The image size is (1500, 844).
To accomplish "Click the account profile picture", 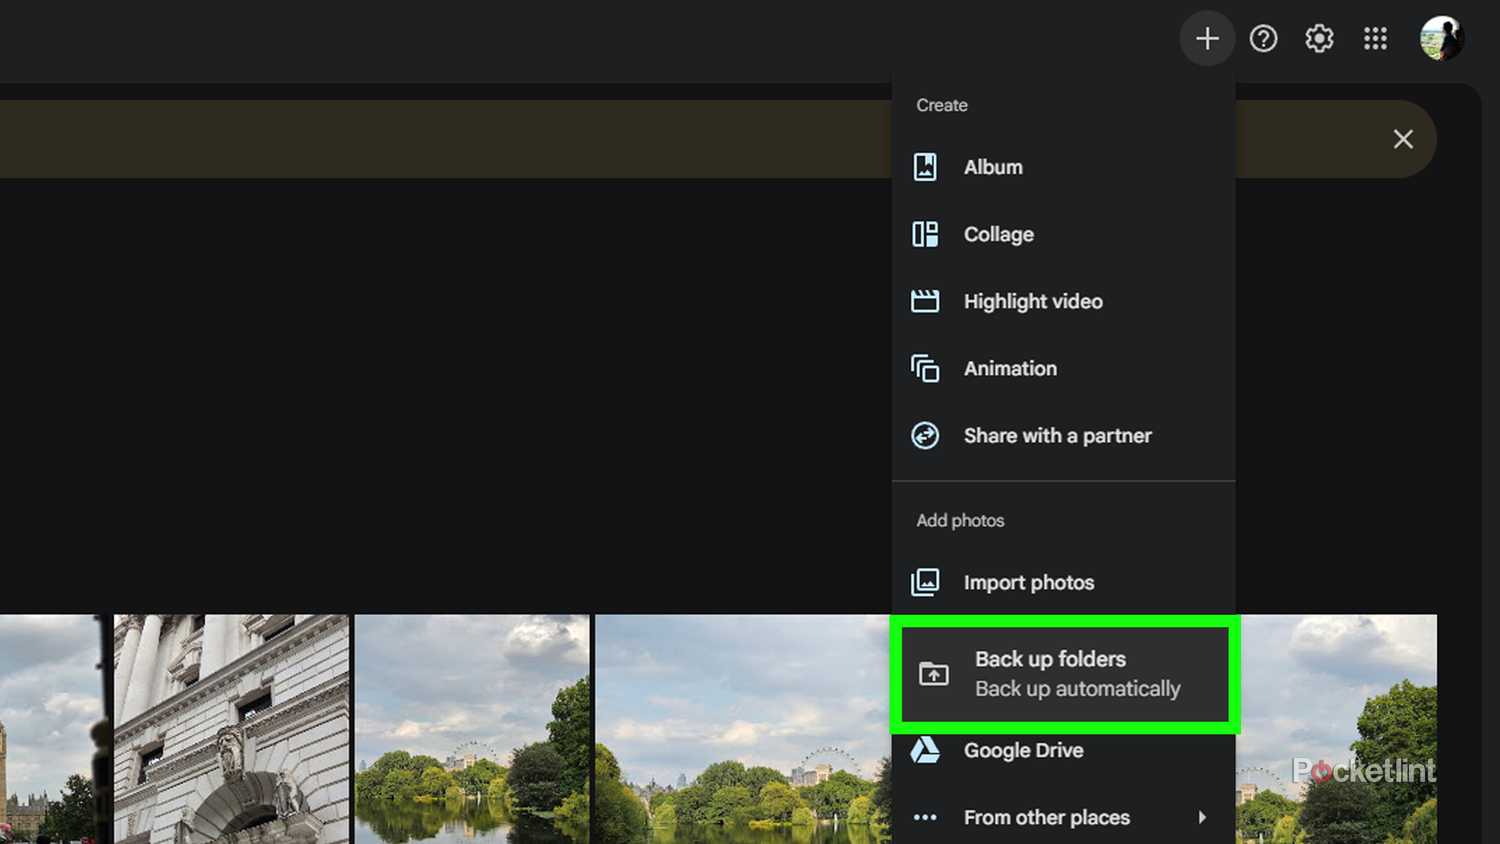I will point(1441,39).
